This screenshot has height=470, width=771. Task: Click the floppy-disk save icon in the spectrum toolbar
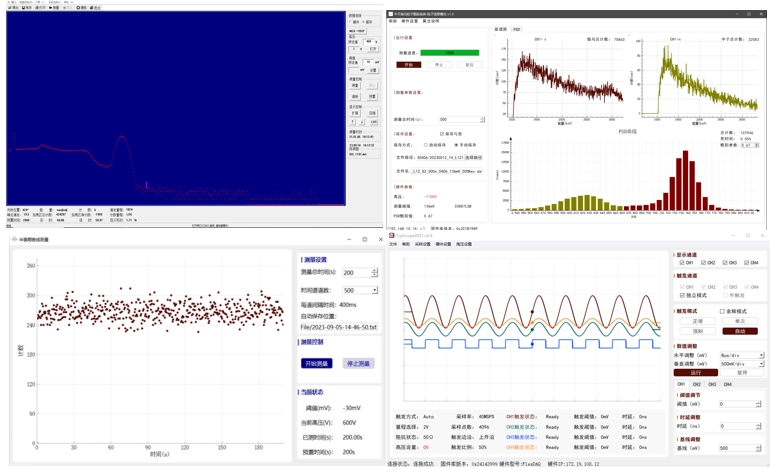pyautogui.click(x=23, y=7)
